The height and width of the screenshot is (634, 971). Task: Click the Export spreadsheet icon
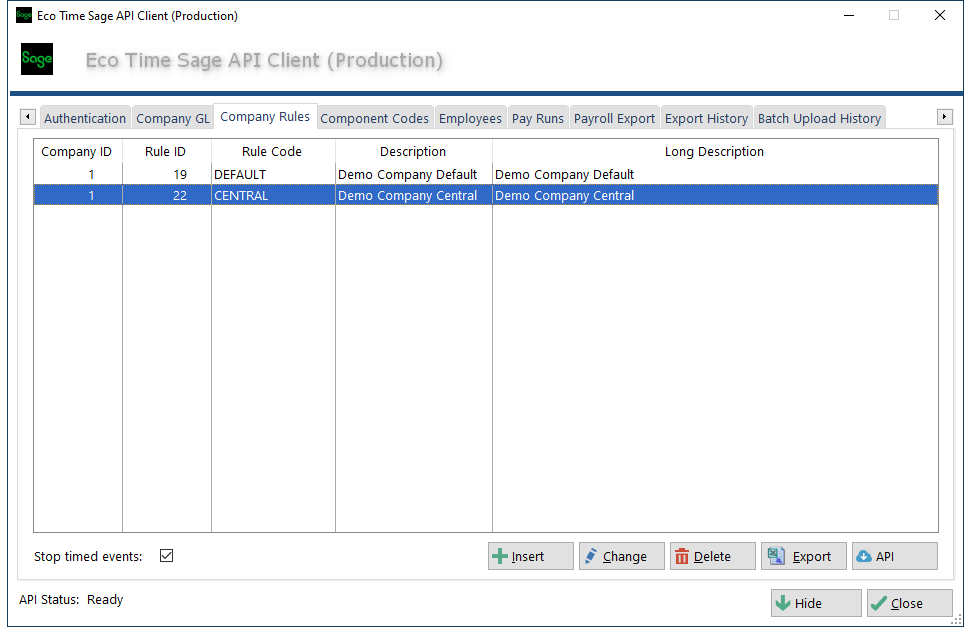[x=774, y=557]
